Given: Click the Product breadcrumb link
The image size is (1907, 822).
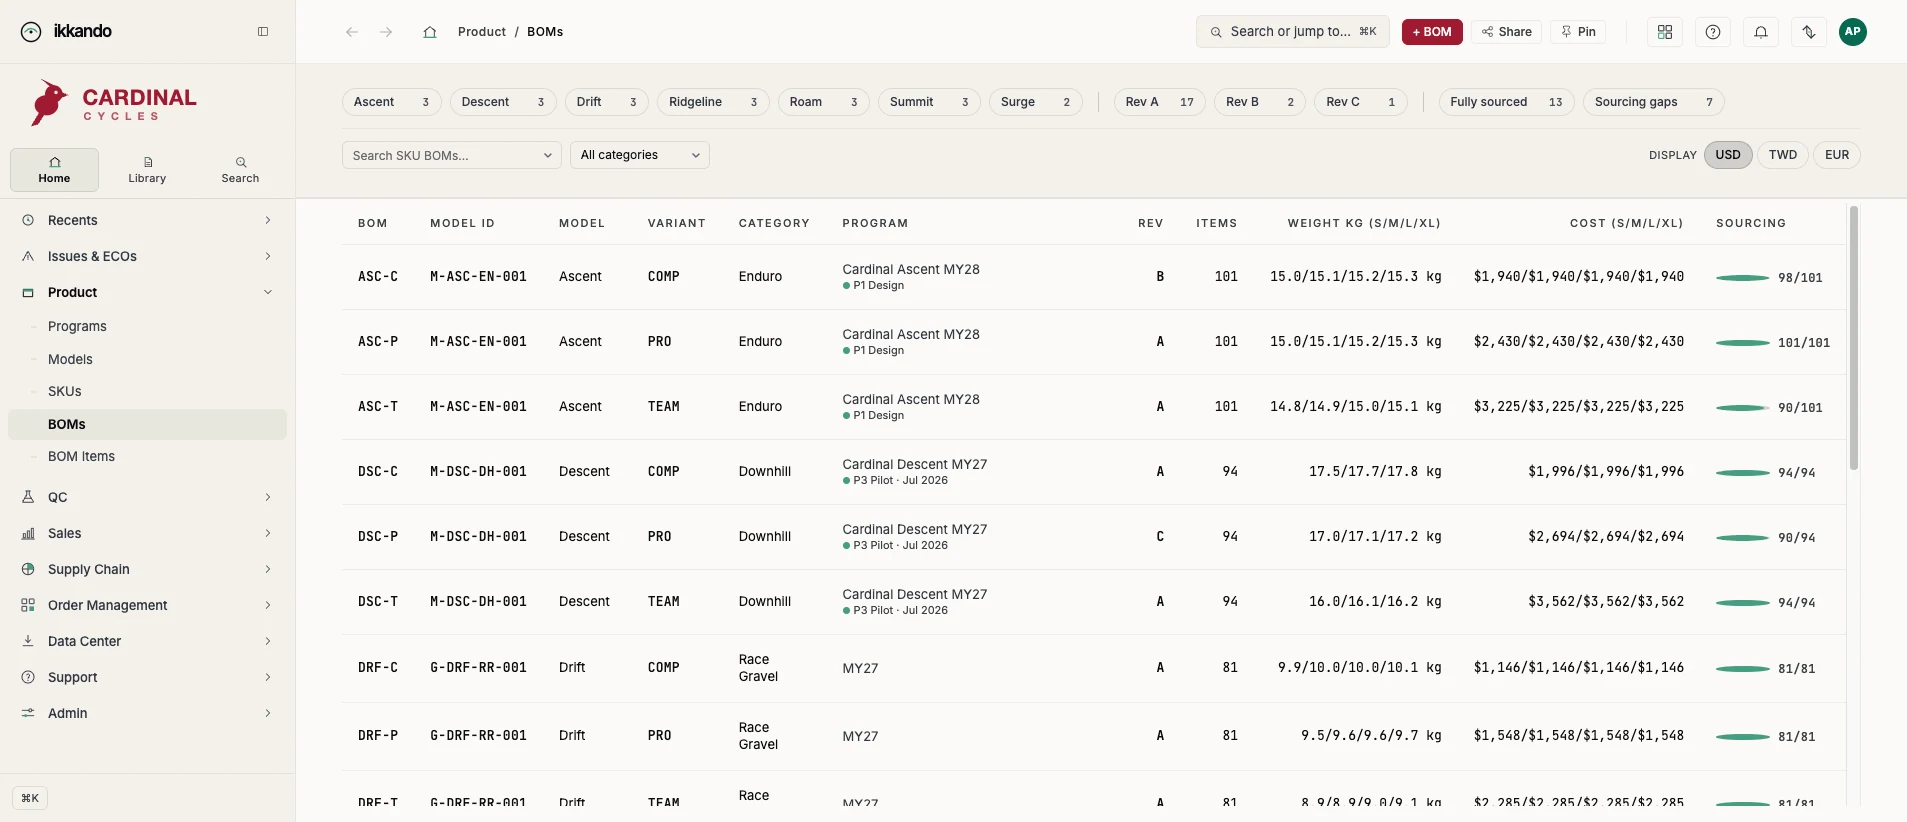Looking at the screenshot, I should coord(482,32).
